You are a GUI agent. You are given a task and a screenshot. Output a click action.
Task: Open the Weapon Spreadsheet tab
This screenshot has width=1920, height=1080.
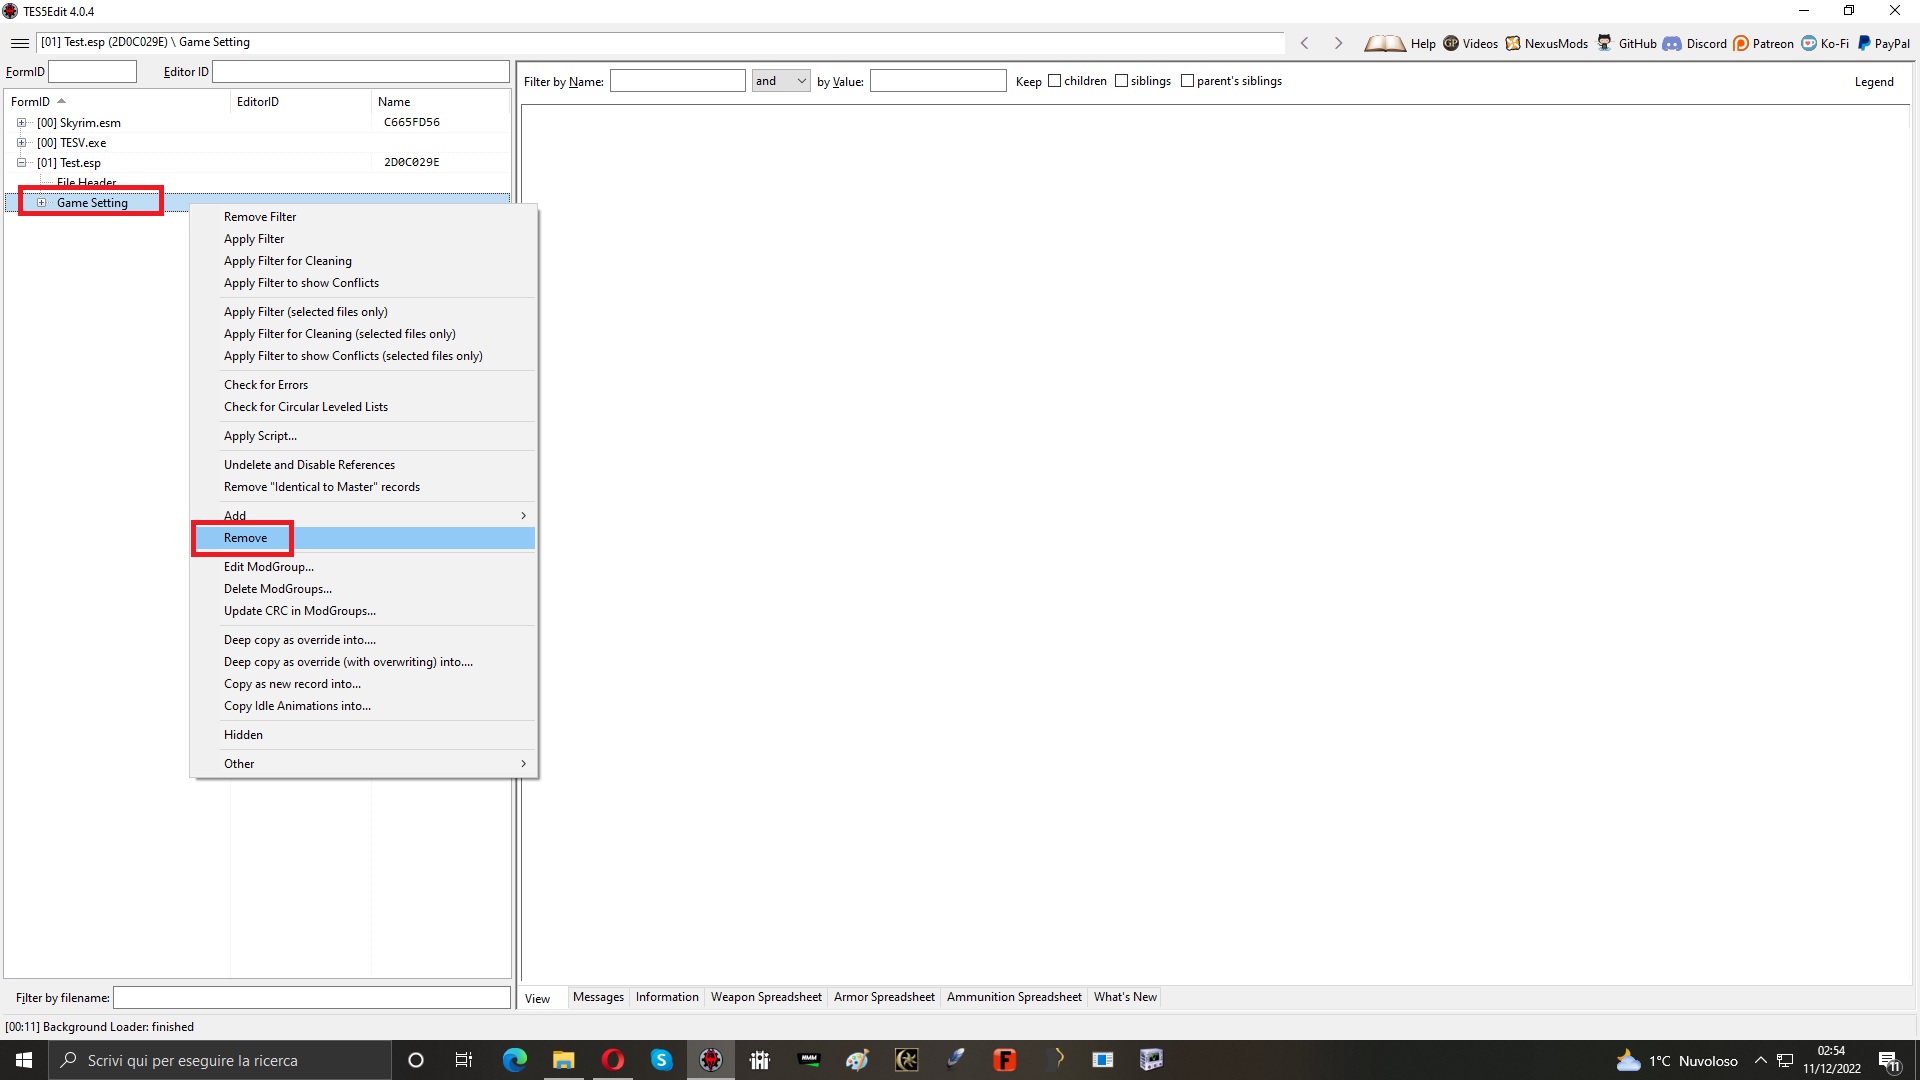click(766, 997)
